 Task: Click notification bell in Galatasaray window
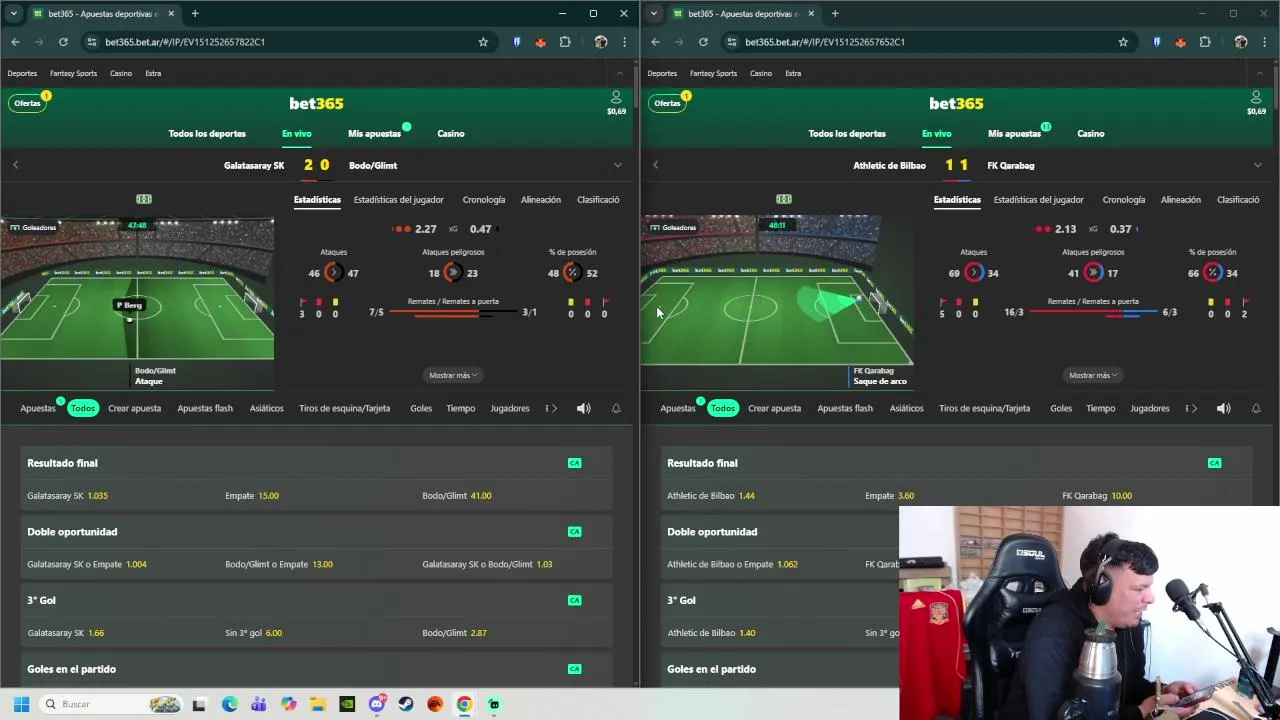tap(616, 408)
